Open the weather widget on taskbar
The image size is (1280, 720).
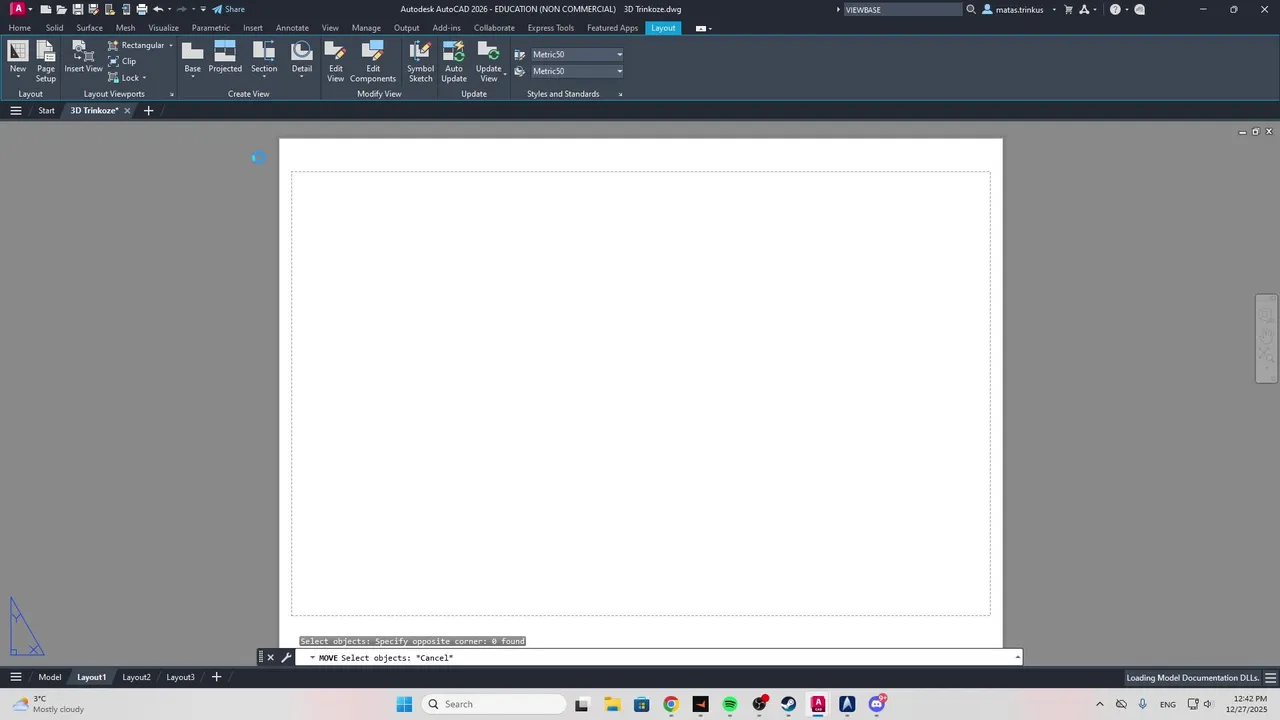(48, 704)
